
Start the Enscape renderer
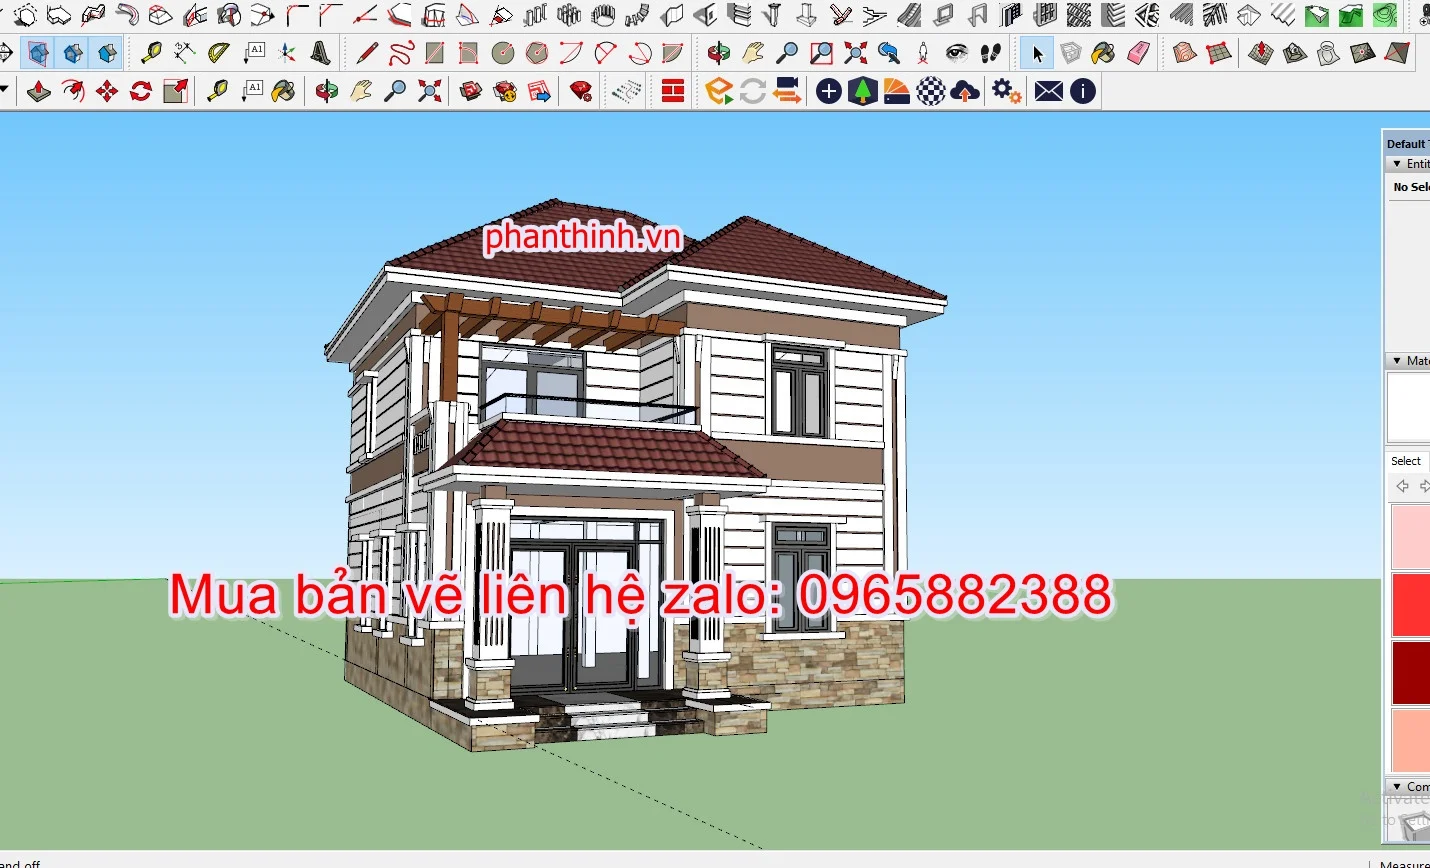719,92
